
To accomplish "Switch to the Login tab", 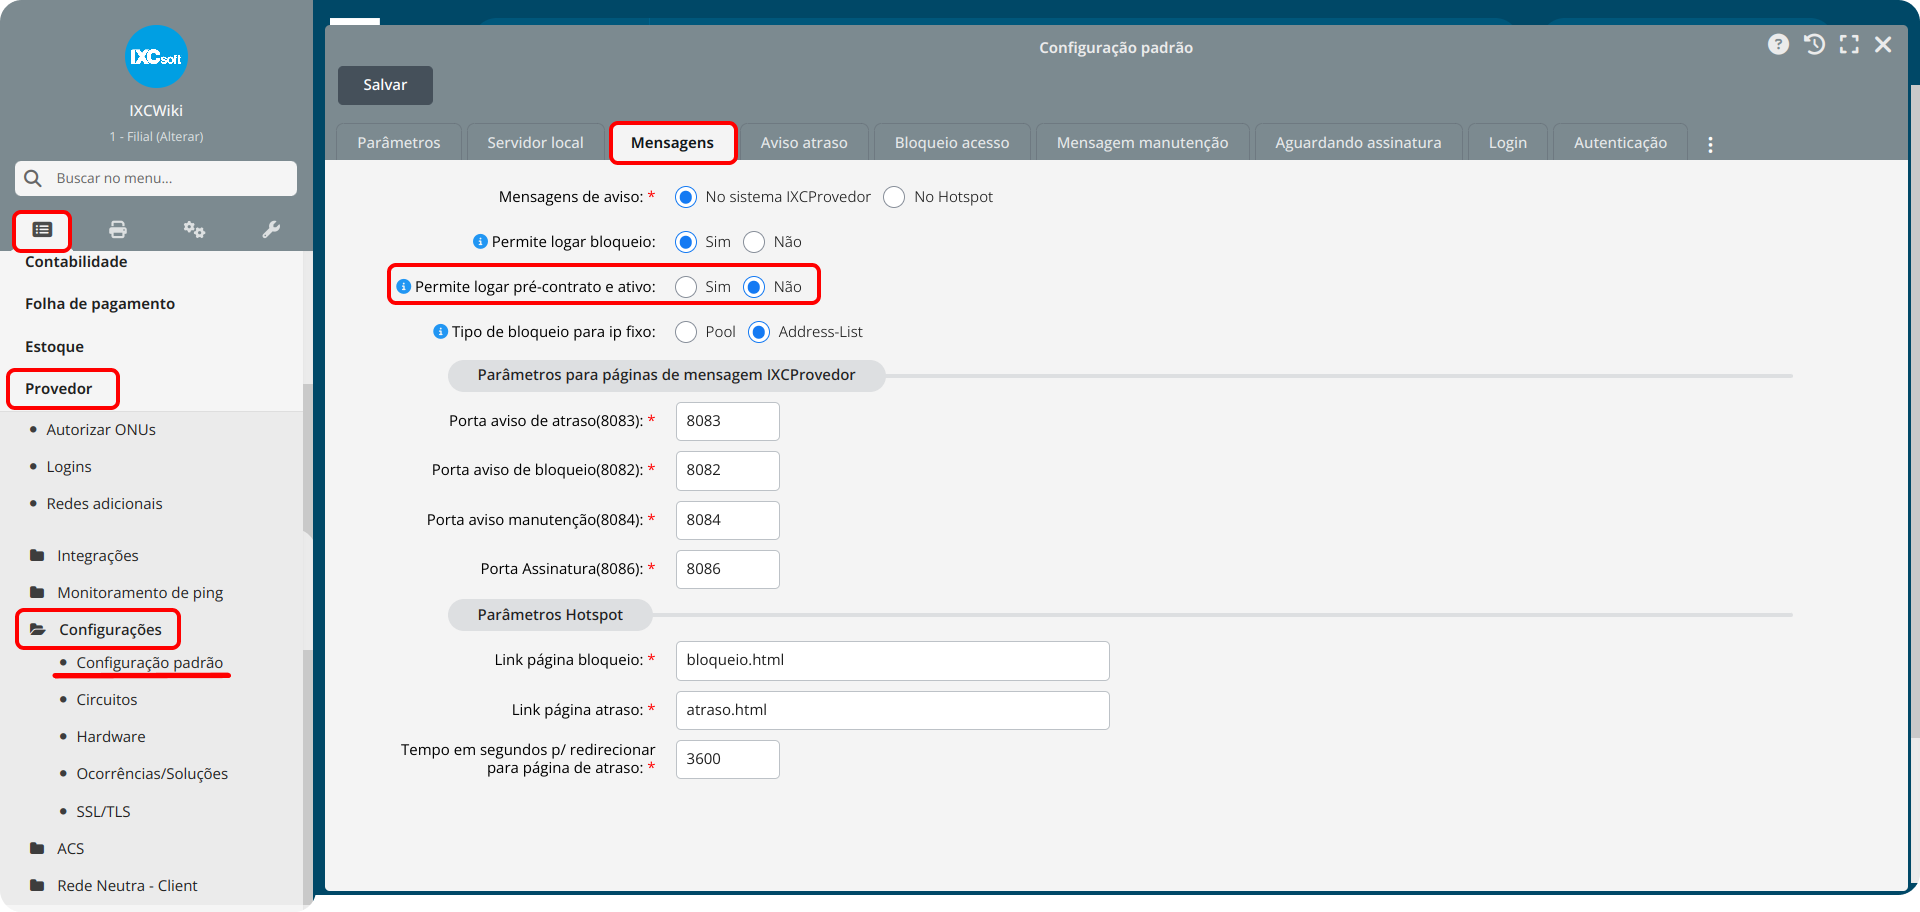I will click(x=1507, y=142).
